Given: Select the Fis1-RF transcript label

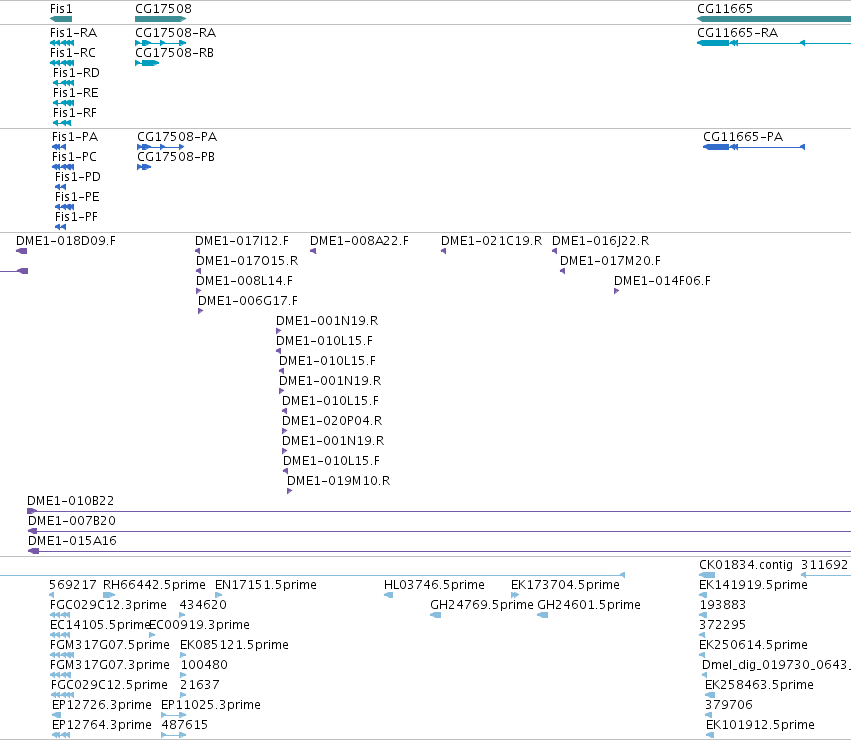Looking at the screenshot, I should [x=75, y=113].
